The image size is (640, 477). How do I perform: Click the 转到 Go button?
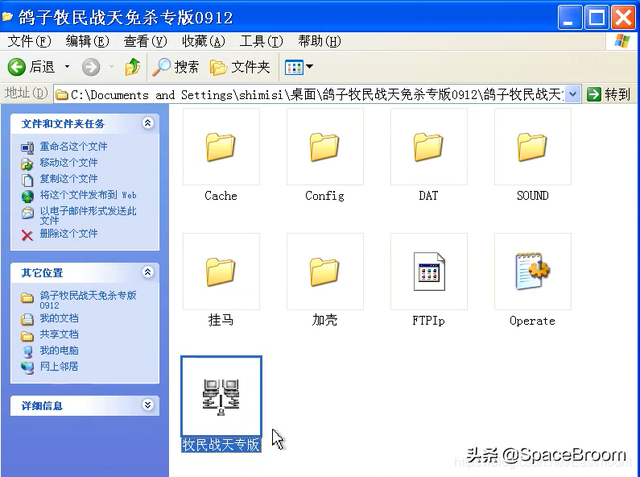[609, 95]
